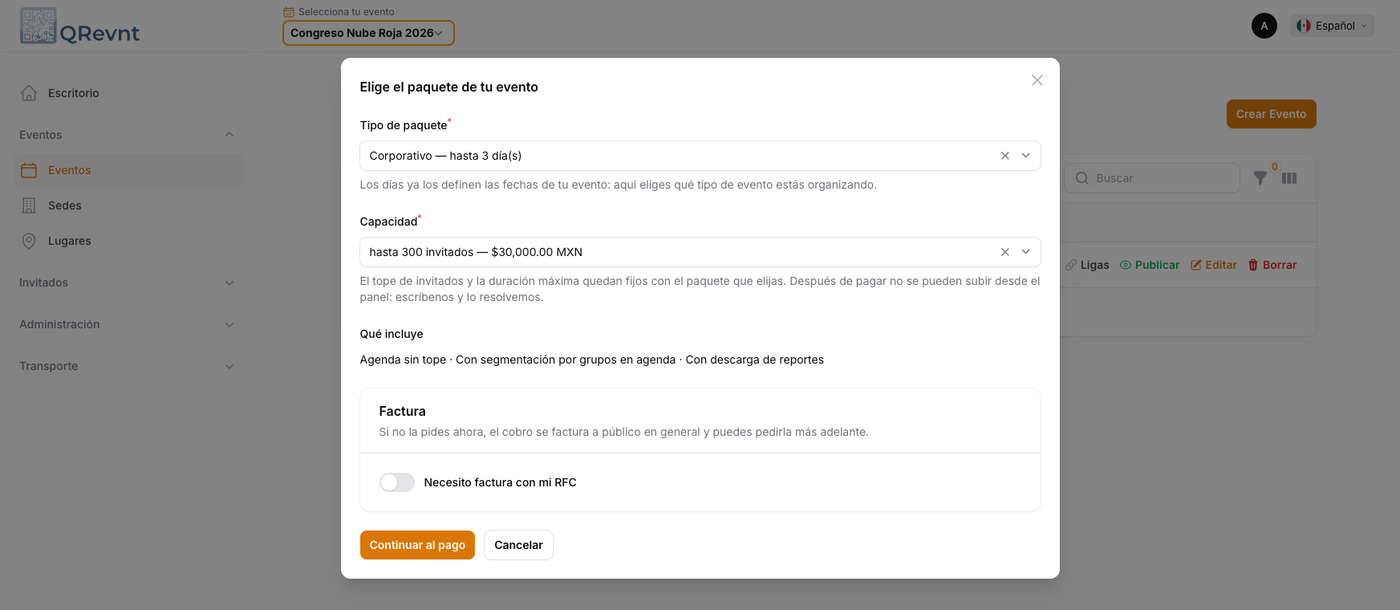Open the column visibility icon

[1289, 178]
